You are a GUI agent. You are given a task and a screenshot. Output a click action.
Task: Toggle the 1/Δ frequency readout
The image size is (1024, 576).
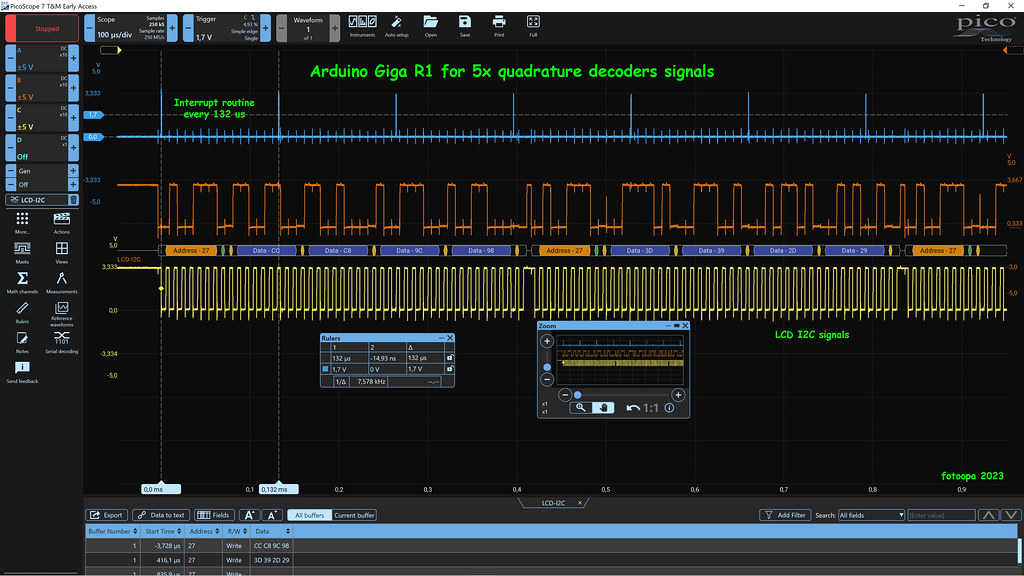pyautogui.click(x=341, y=381)
